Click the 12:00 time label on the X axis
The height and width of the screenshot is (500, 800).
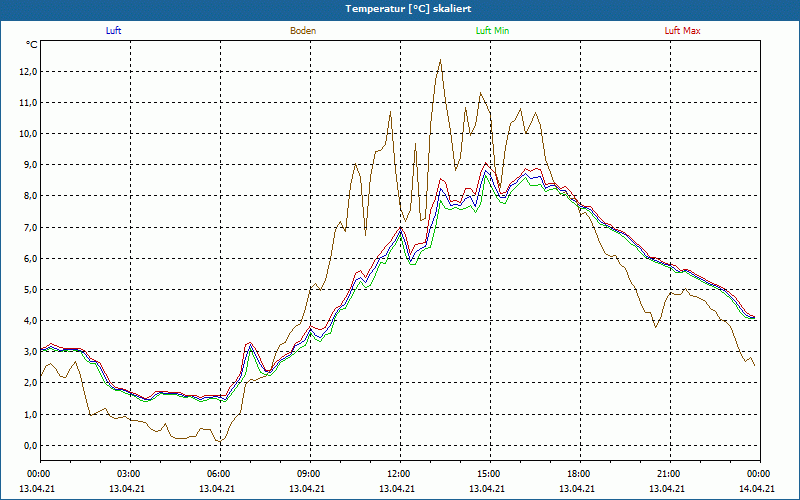coord(400,474)
